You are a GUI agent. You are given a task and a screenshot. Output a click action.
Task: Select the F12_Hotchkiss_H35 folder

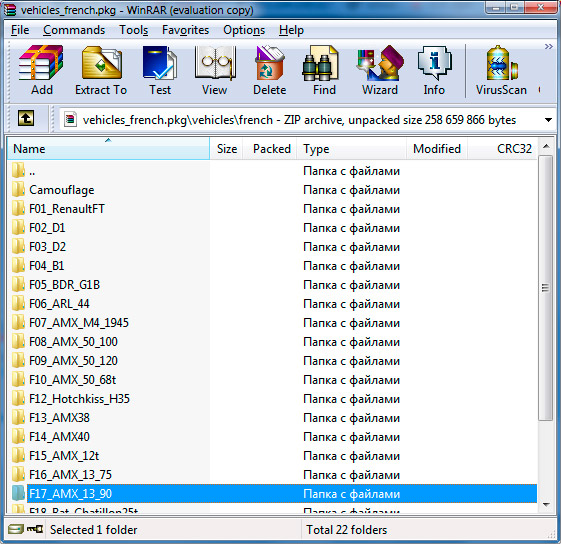point(272,399)
